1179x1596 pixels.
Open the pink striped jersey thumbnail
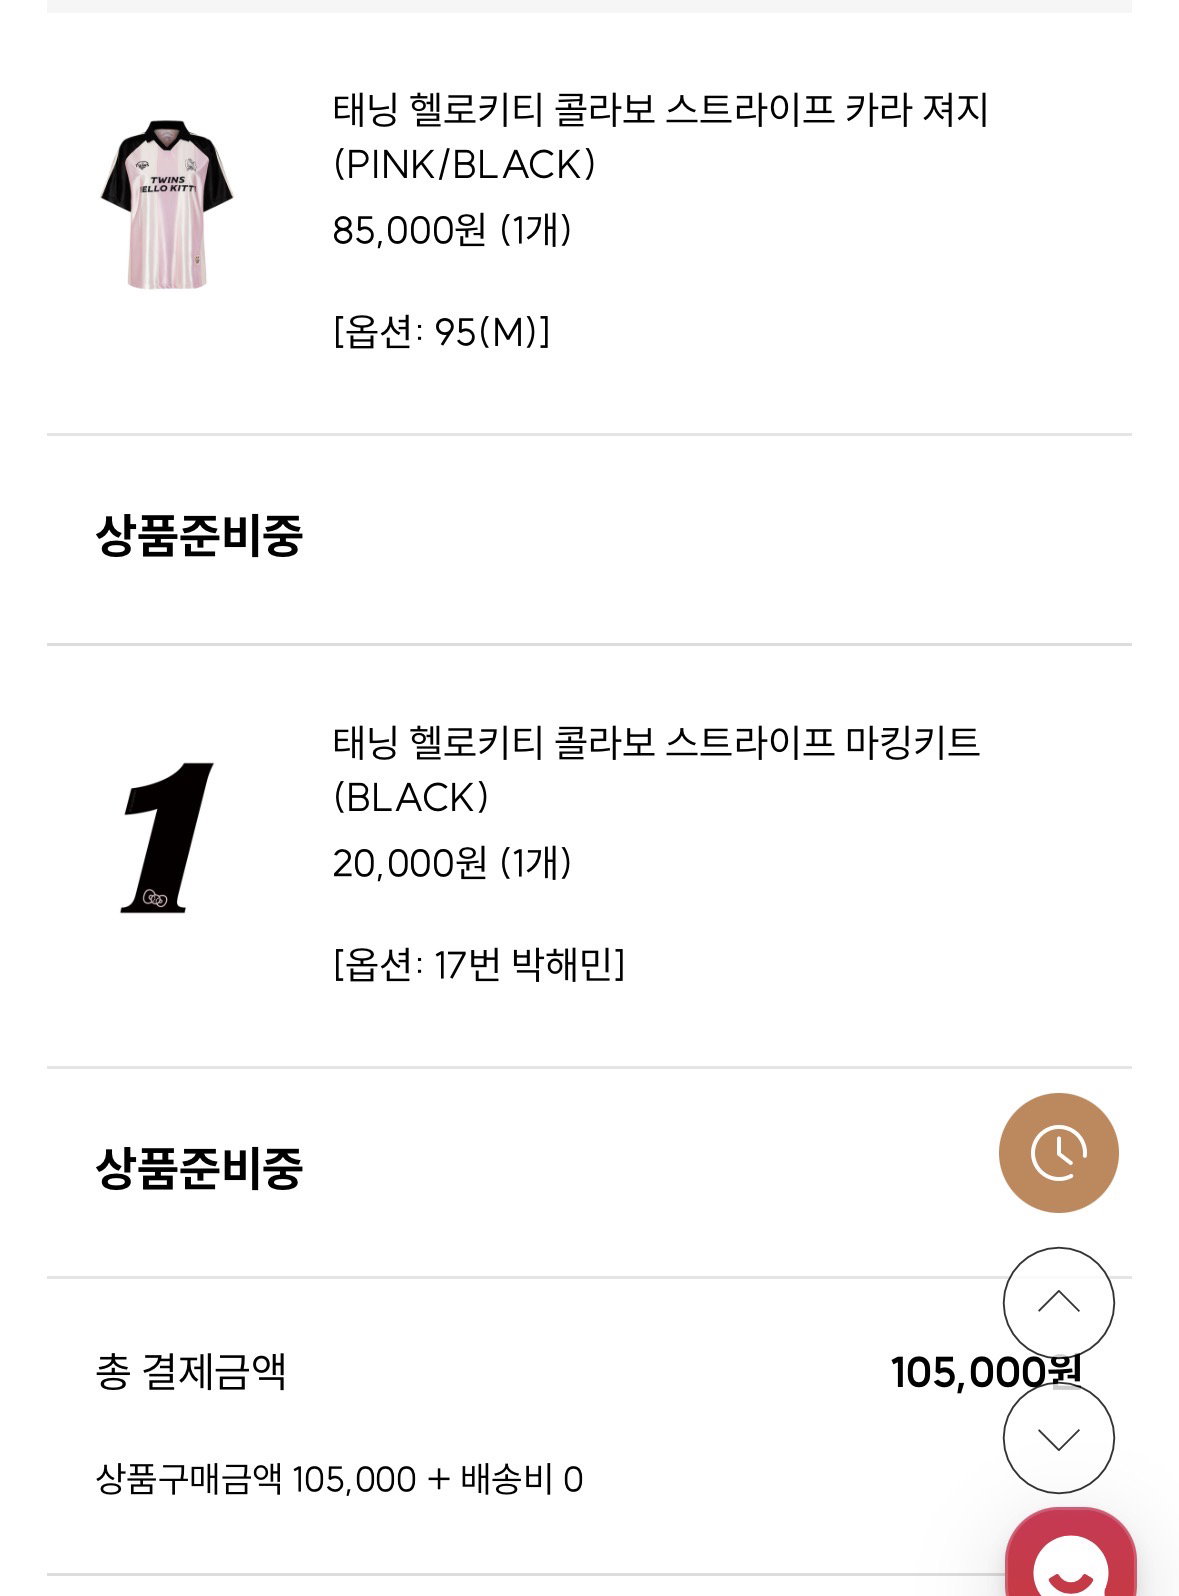(167, 205)
